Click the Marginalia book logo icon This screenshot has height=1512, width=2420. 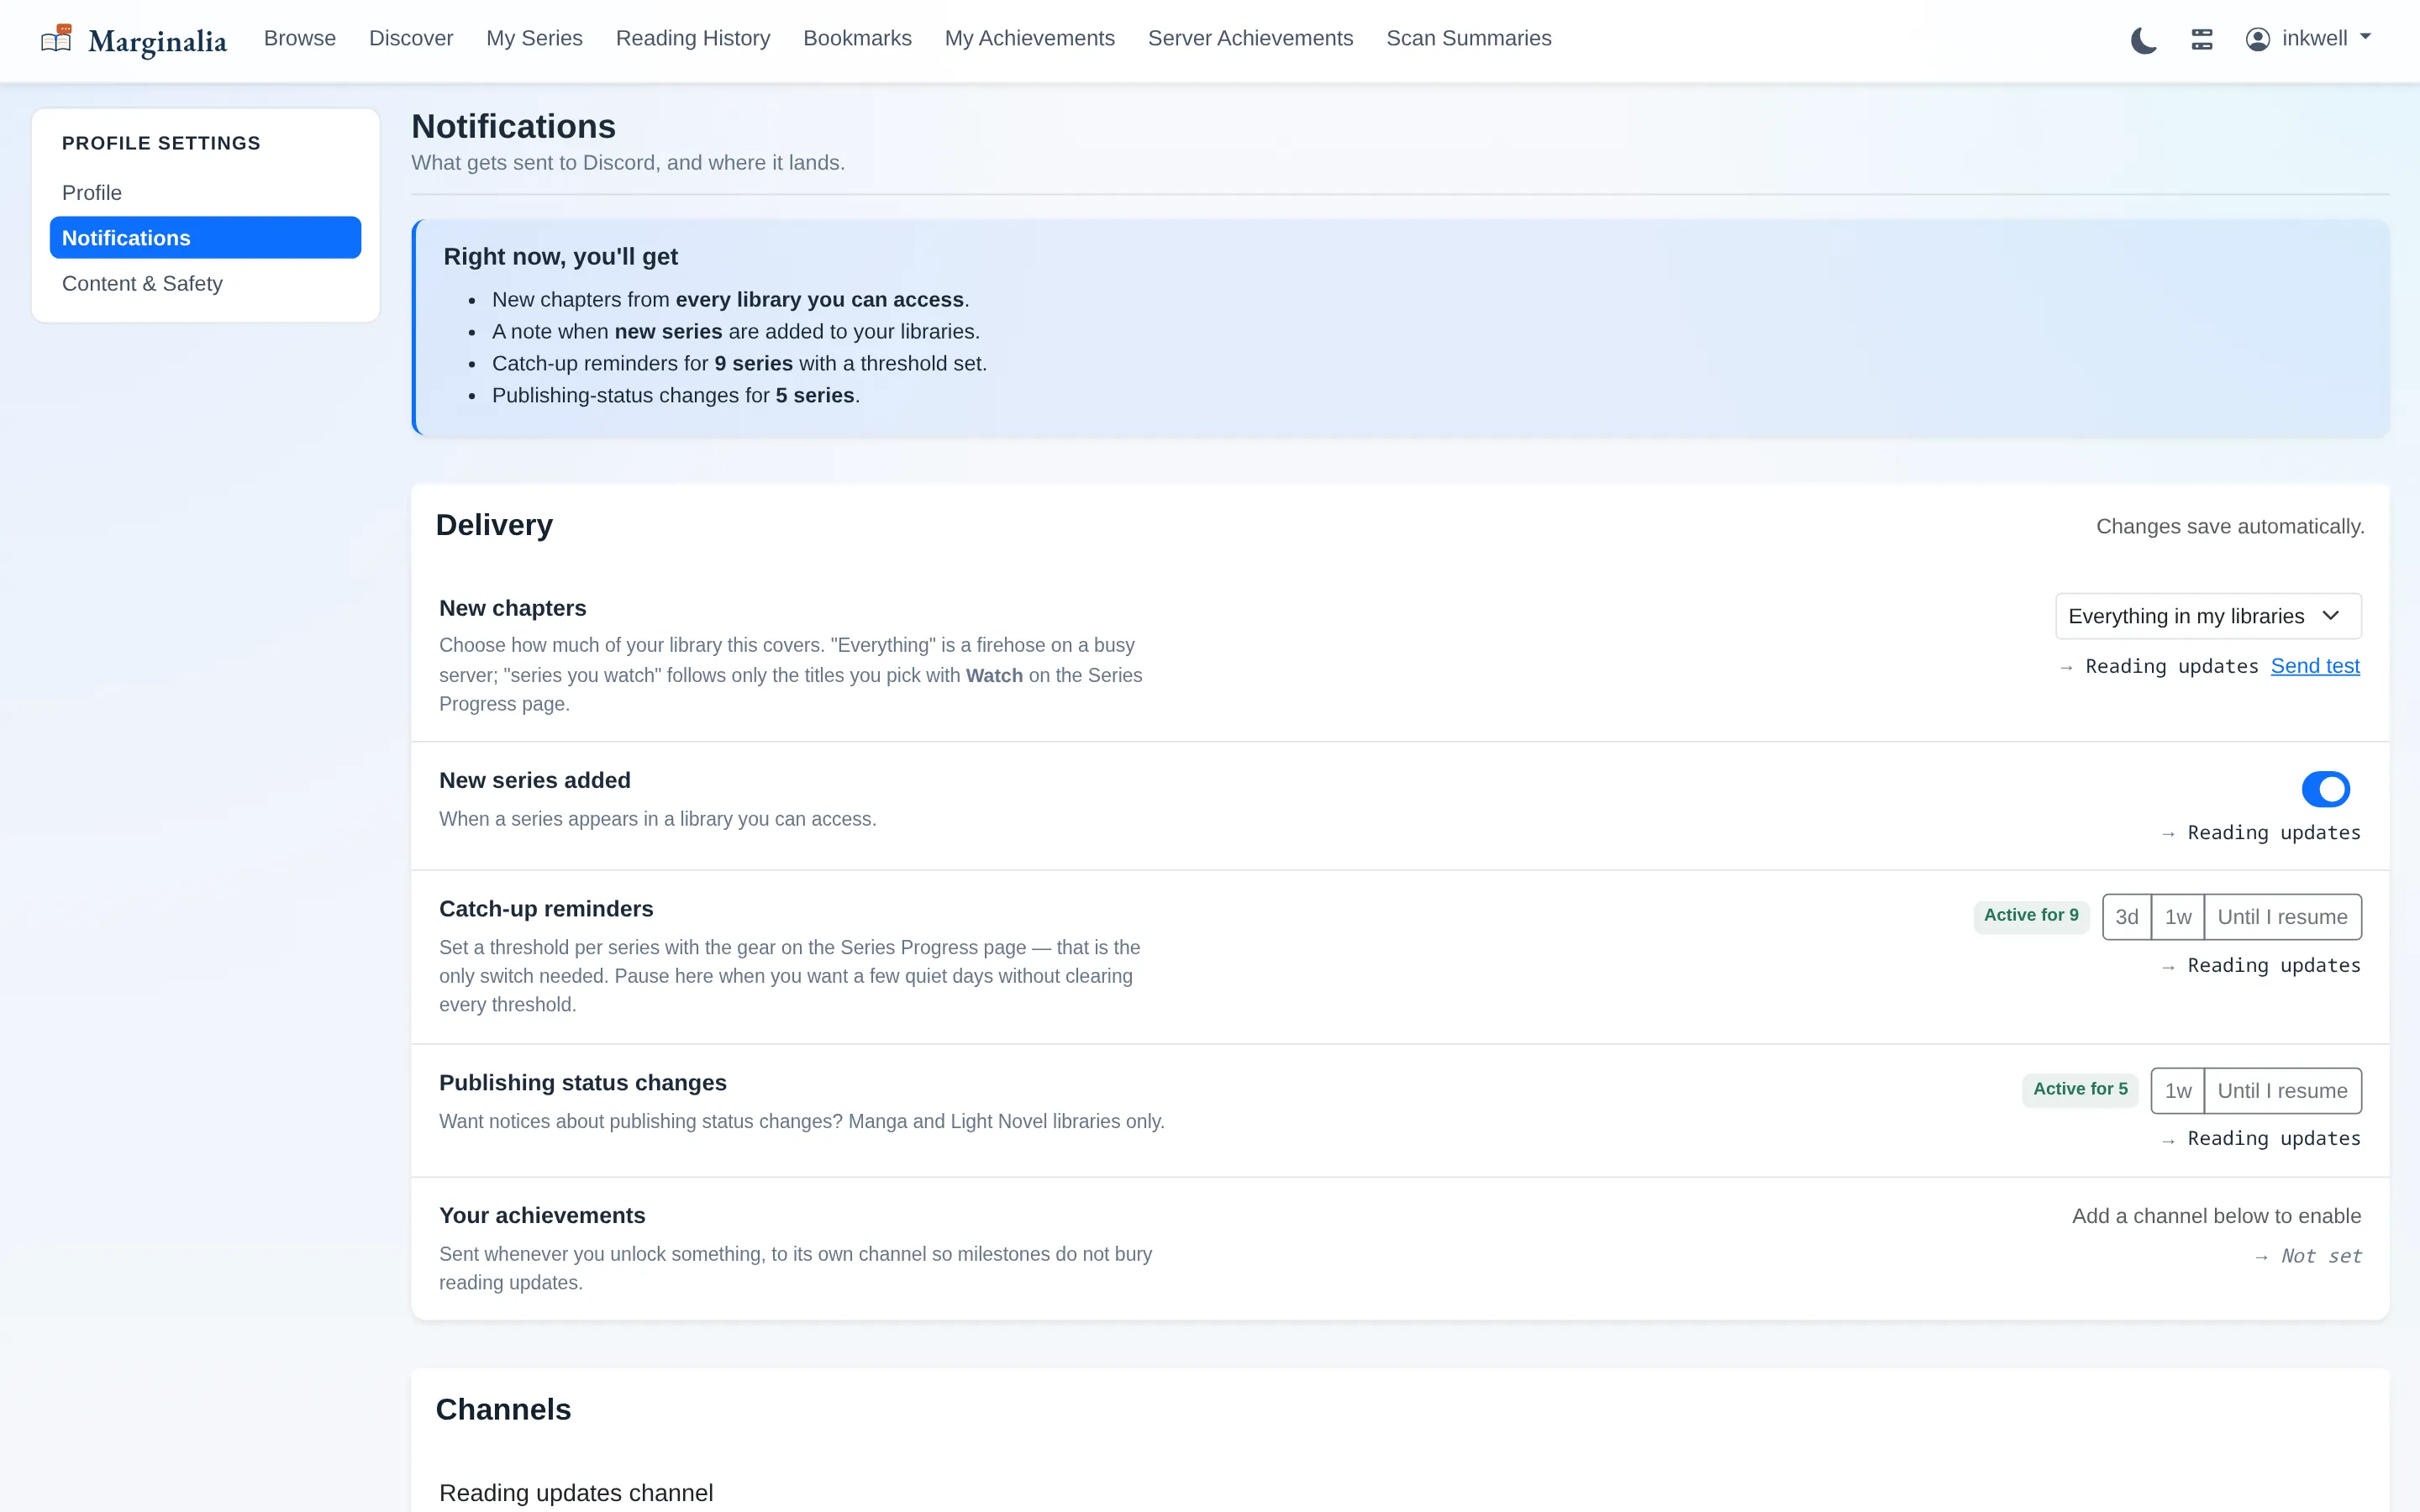tap(57, 39)
